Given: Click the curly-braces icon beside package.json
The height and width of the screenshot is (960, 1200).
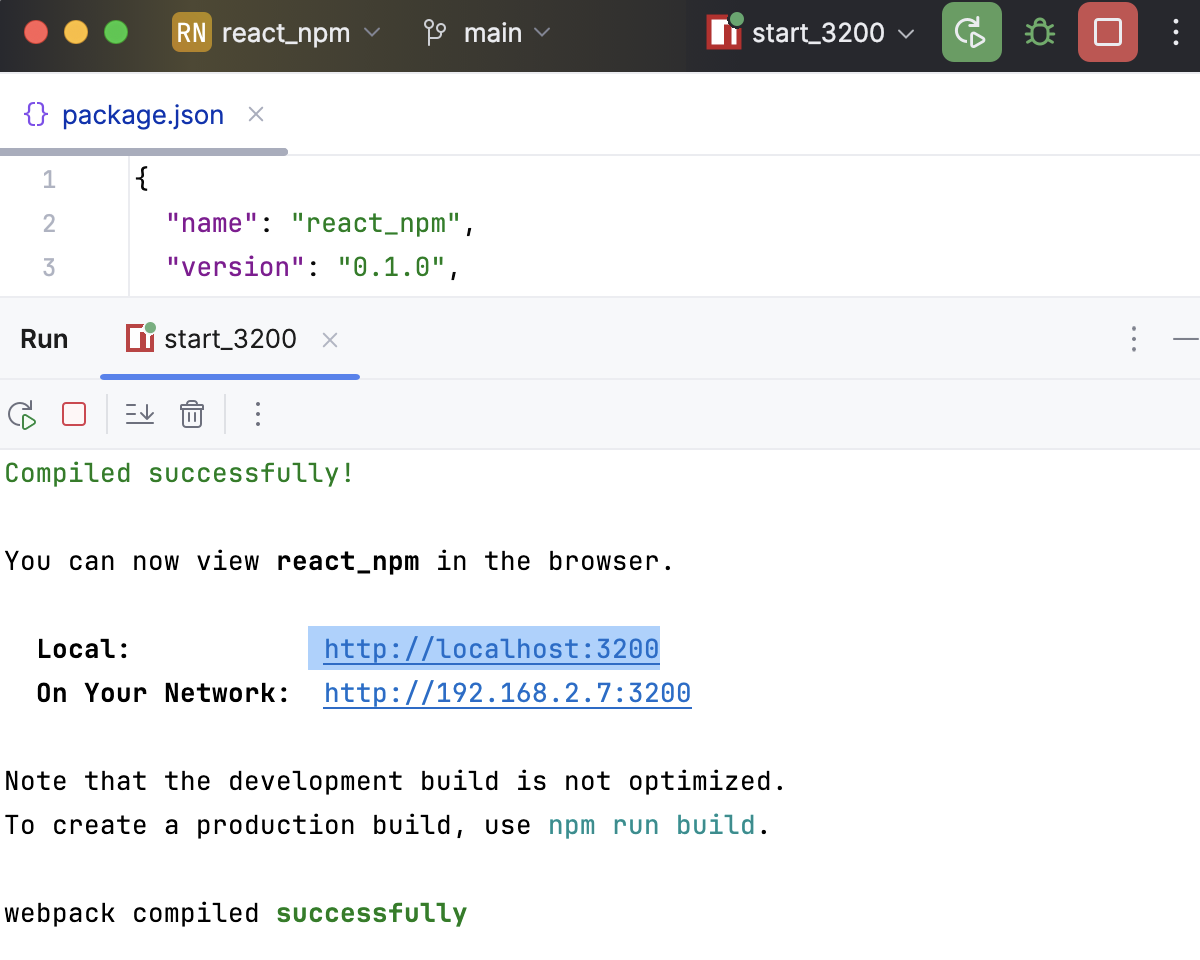Looking at the screenshot, I should [35, 114].
